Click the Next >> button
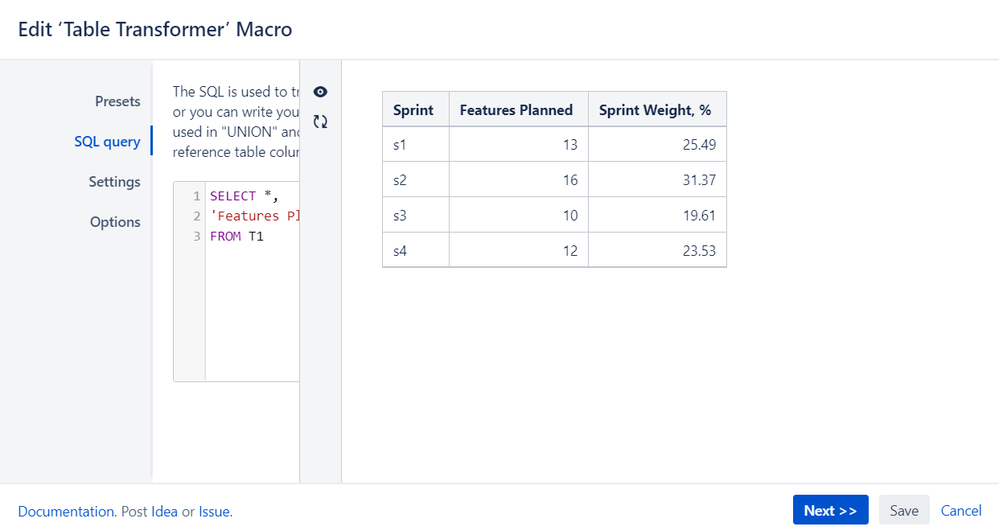This screenshot has height=531, width=999. point(830,510)
